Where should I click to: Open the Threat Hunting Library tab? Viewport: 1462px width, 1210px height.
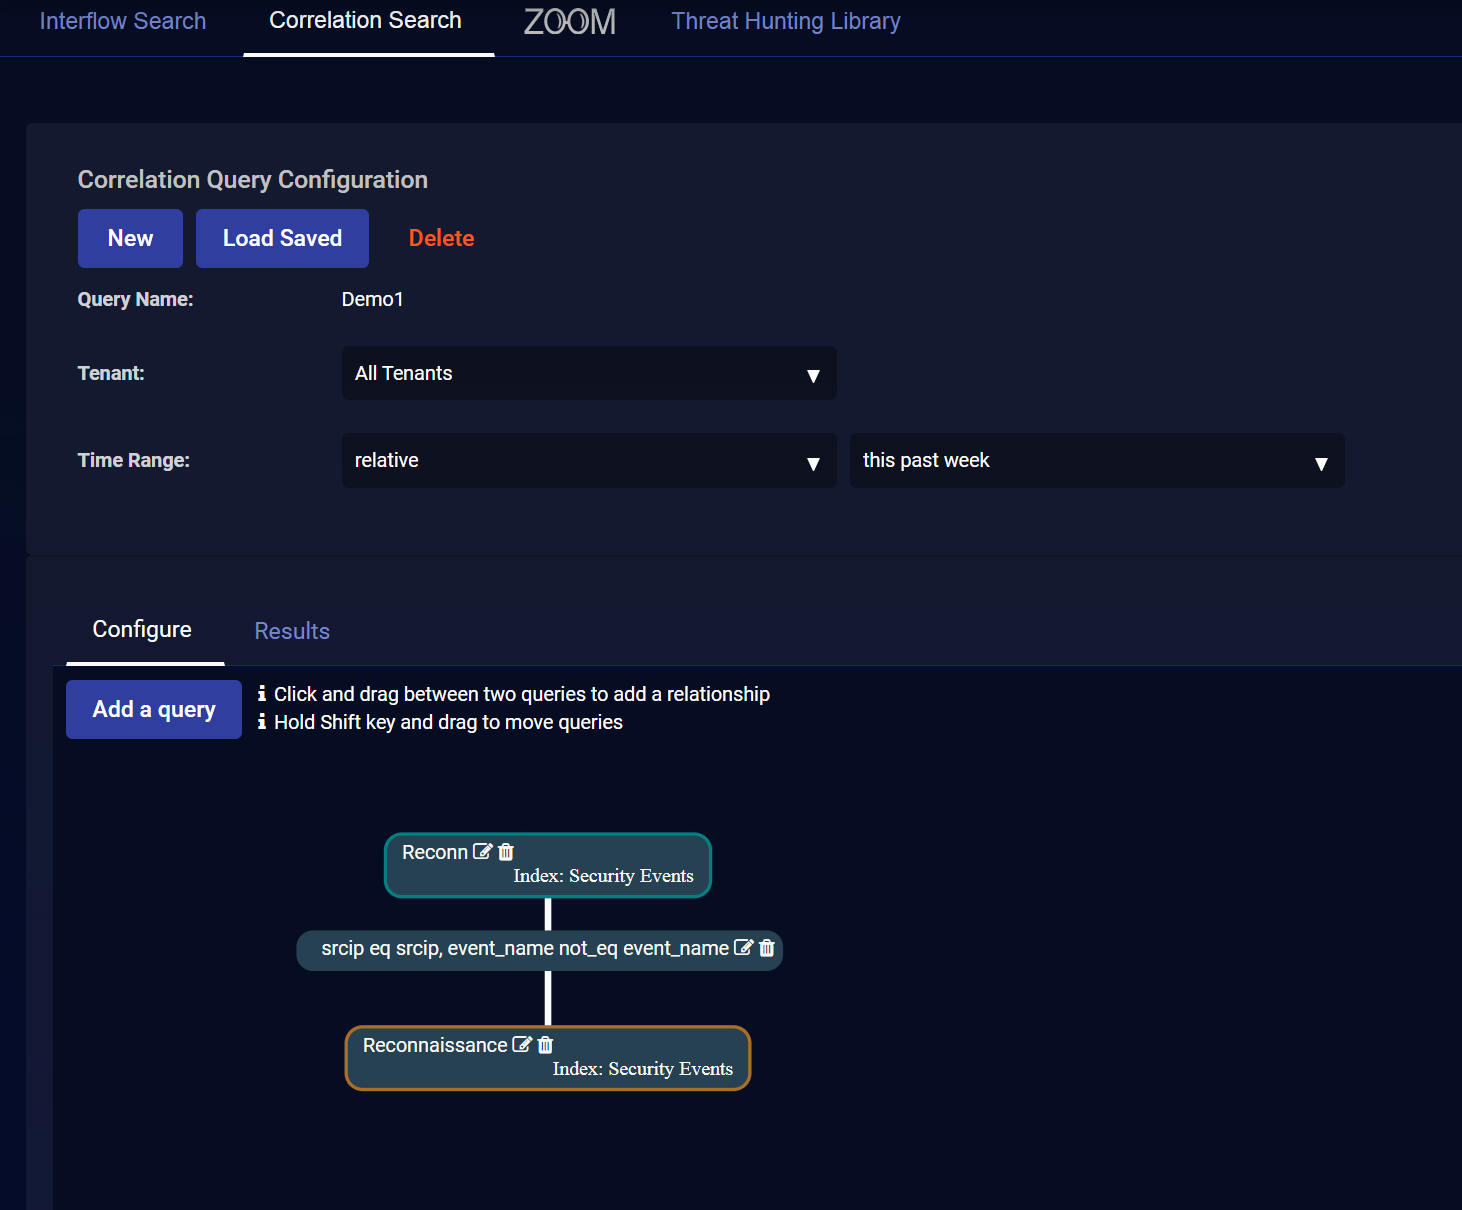click(785, 22)
